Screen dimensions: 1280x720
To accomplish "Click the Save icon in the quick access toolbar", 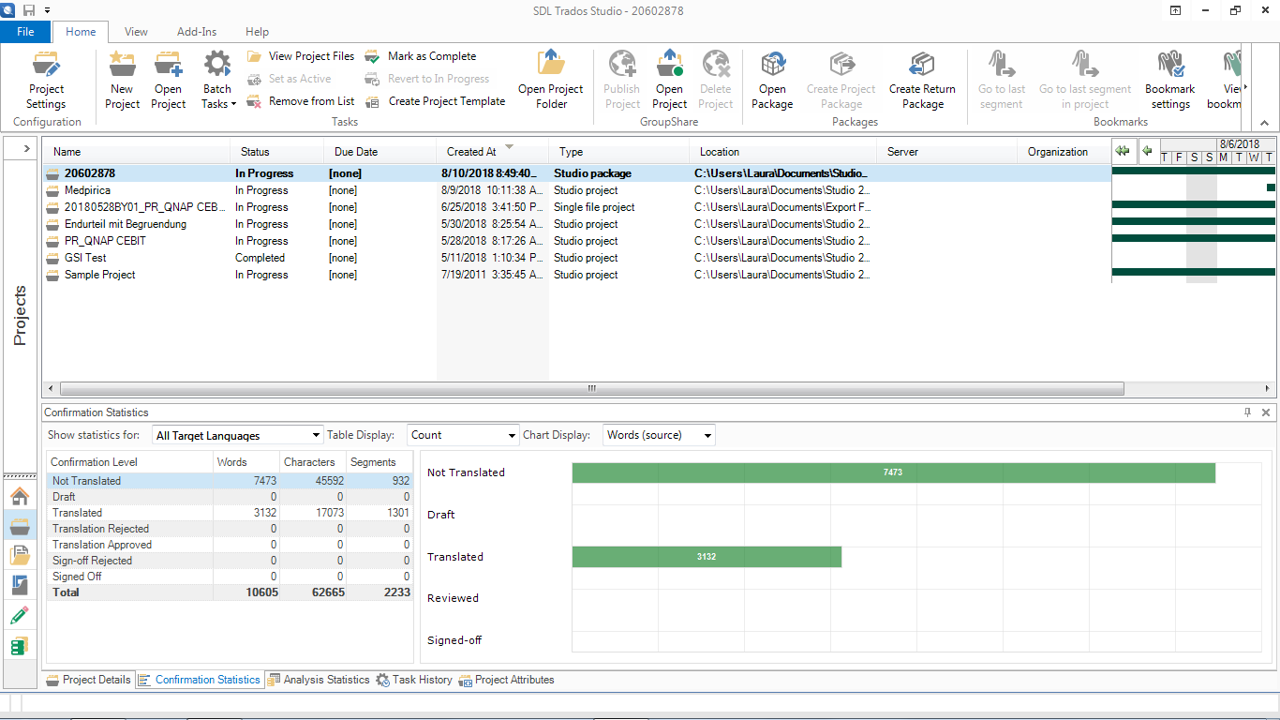I will point(28,10).
